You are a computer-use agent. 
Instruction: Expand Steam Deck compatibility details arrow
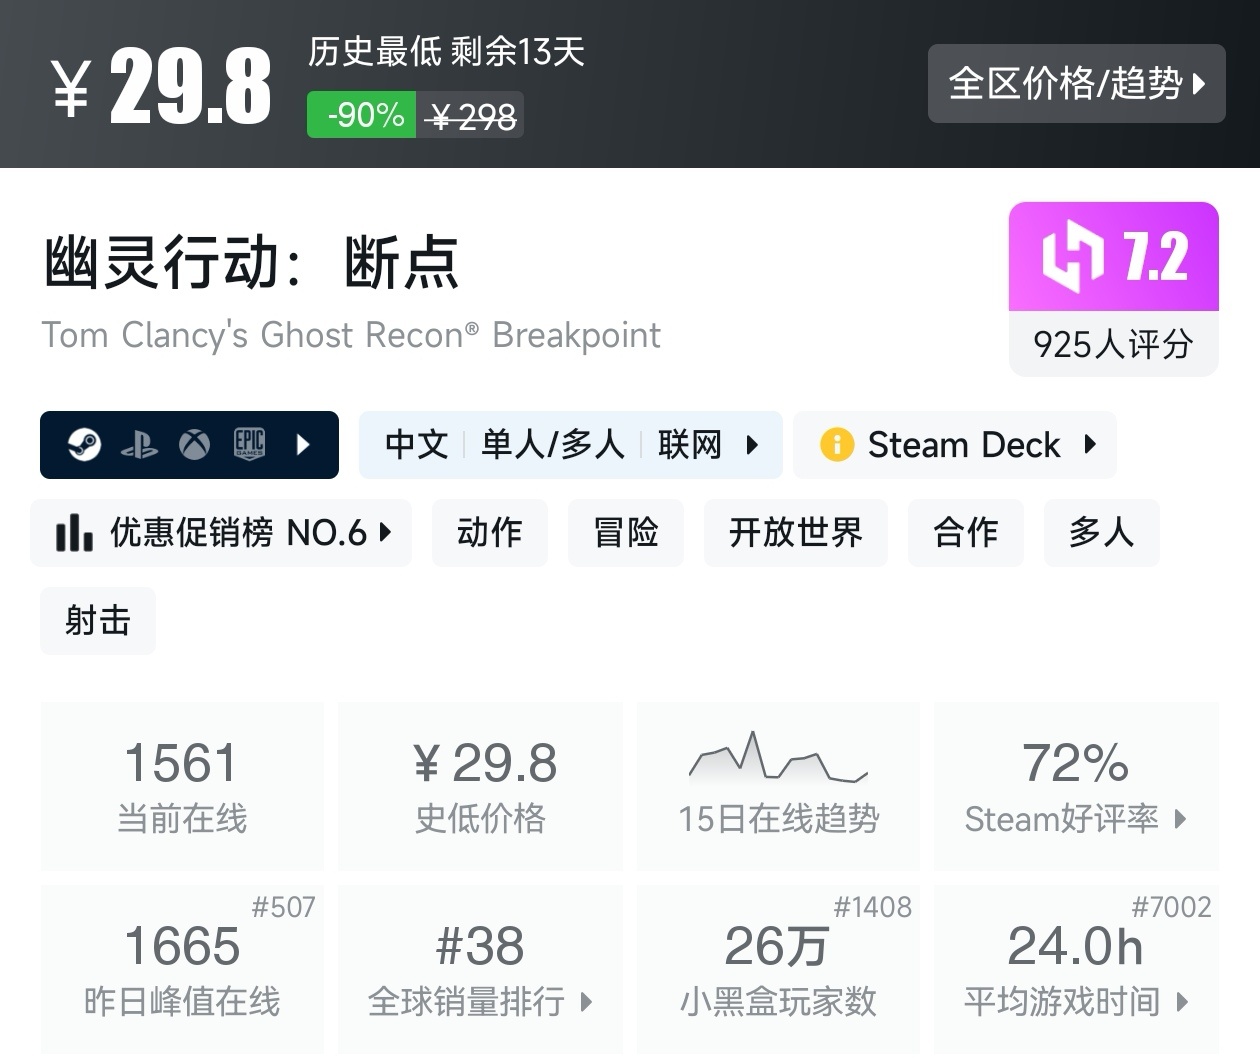(x=1090, y=444)
